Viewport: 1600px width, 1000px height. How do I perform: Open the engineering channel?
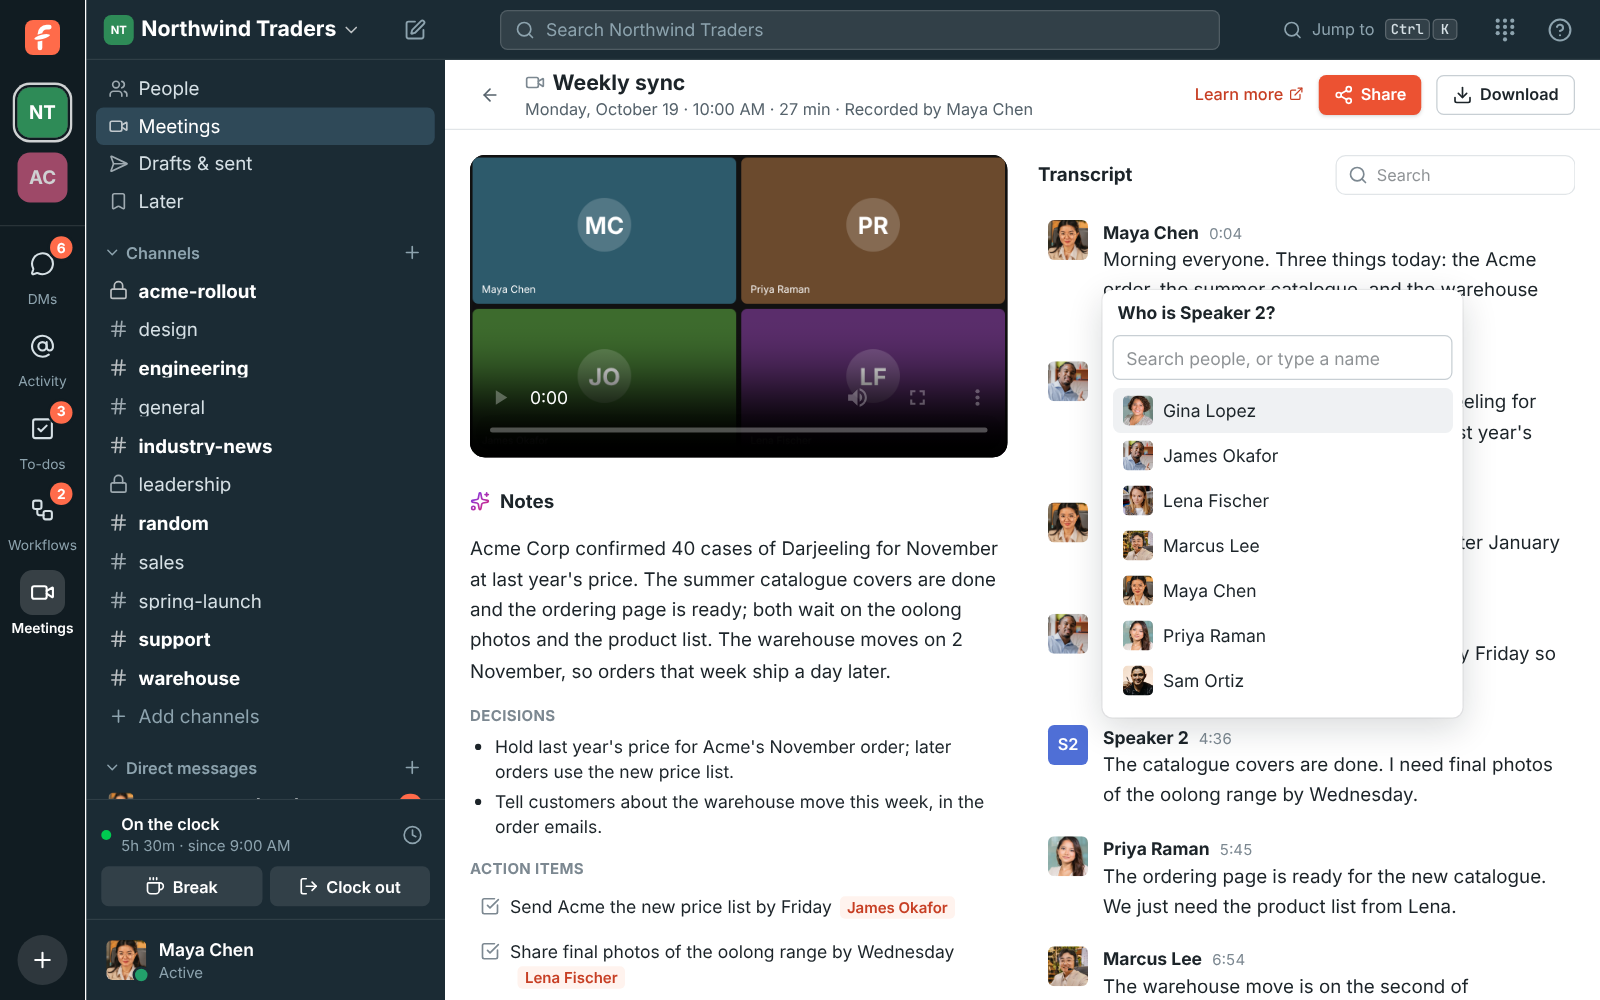coord(265,369)
